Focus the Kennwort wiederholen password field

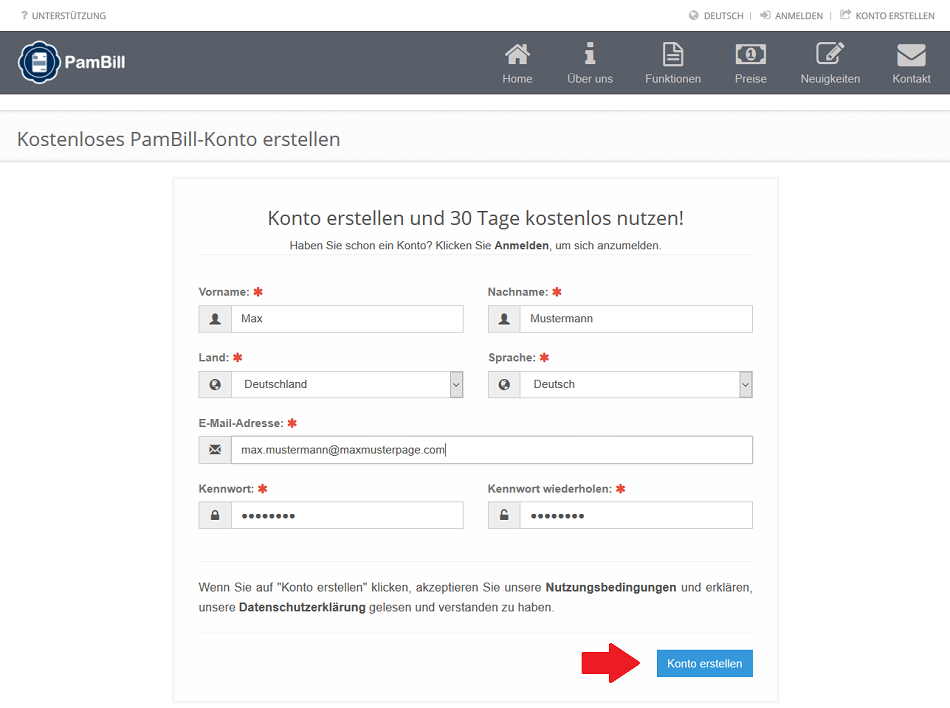pyautogui.click(x=635, y=515)
